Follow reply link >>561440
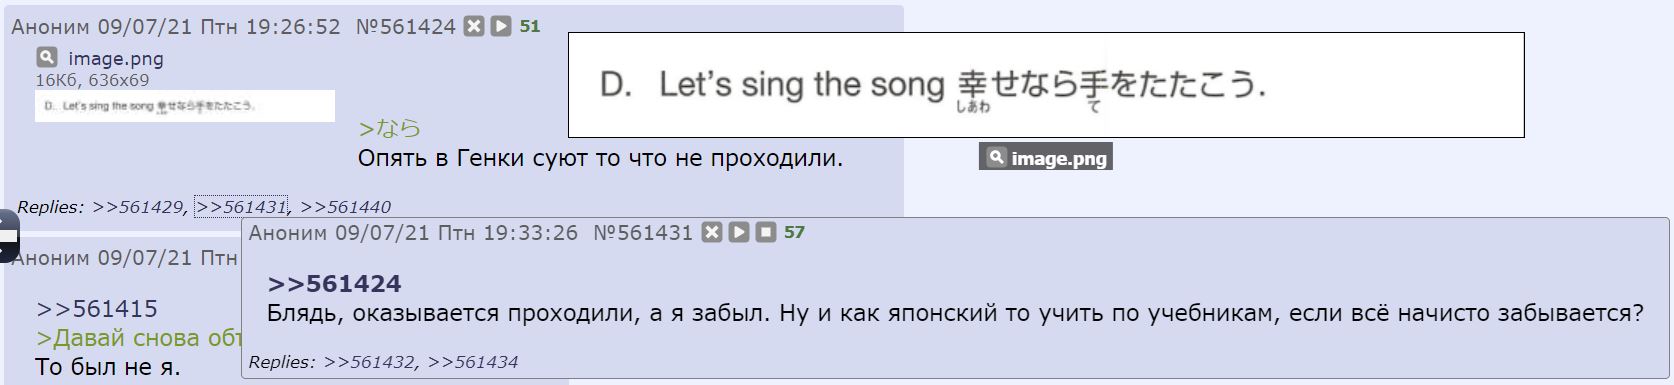 [x=345, y=207]
